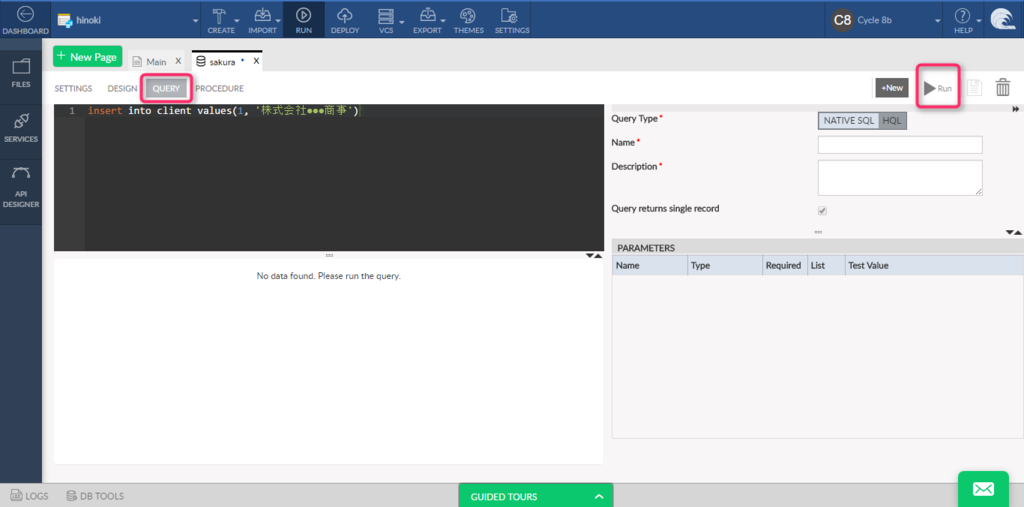This screenshot has height=507, width=1024.
Task: Toggle the Parameters section collapse arrows
Action: pyautogui.click(x=1014, y=232)
